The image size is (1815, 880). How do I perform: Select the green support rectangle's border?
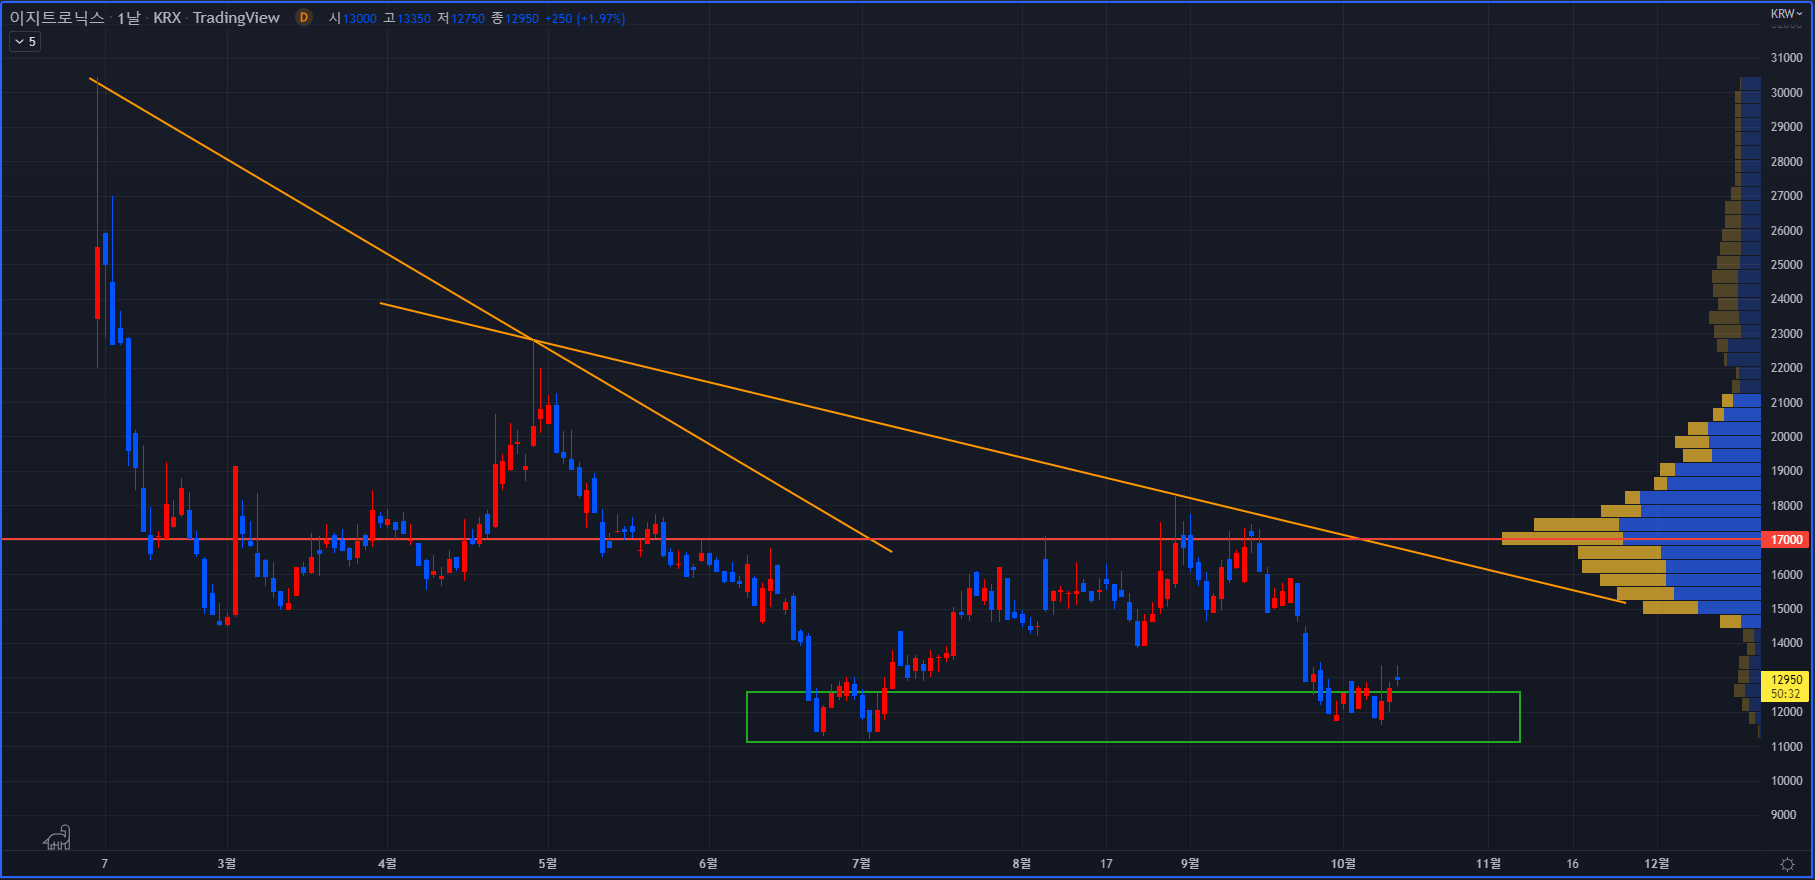pyautogui.click(x=1133, y=692)
